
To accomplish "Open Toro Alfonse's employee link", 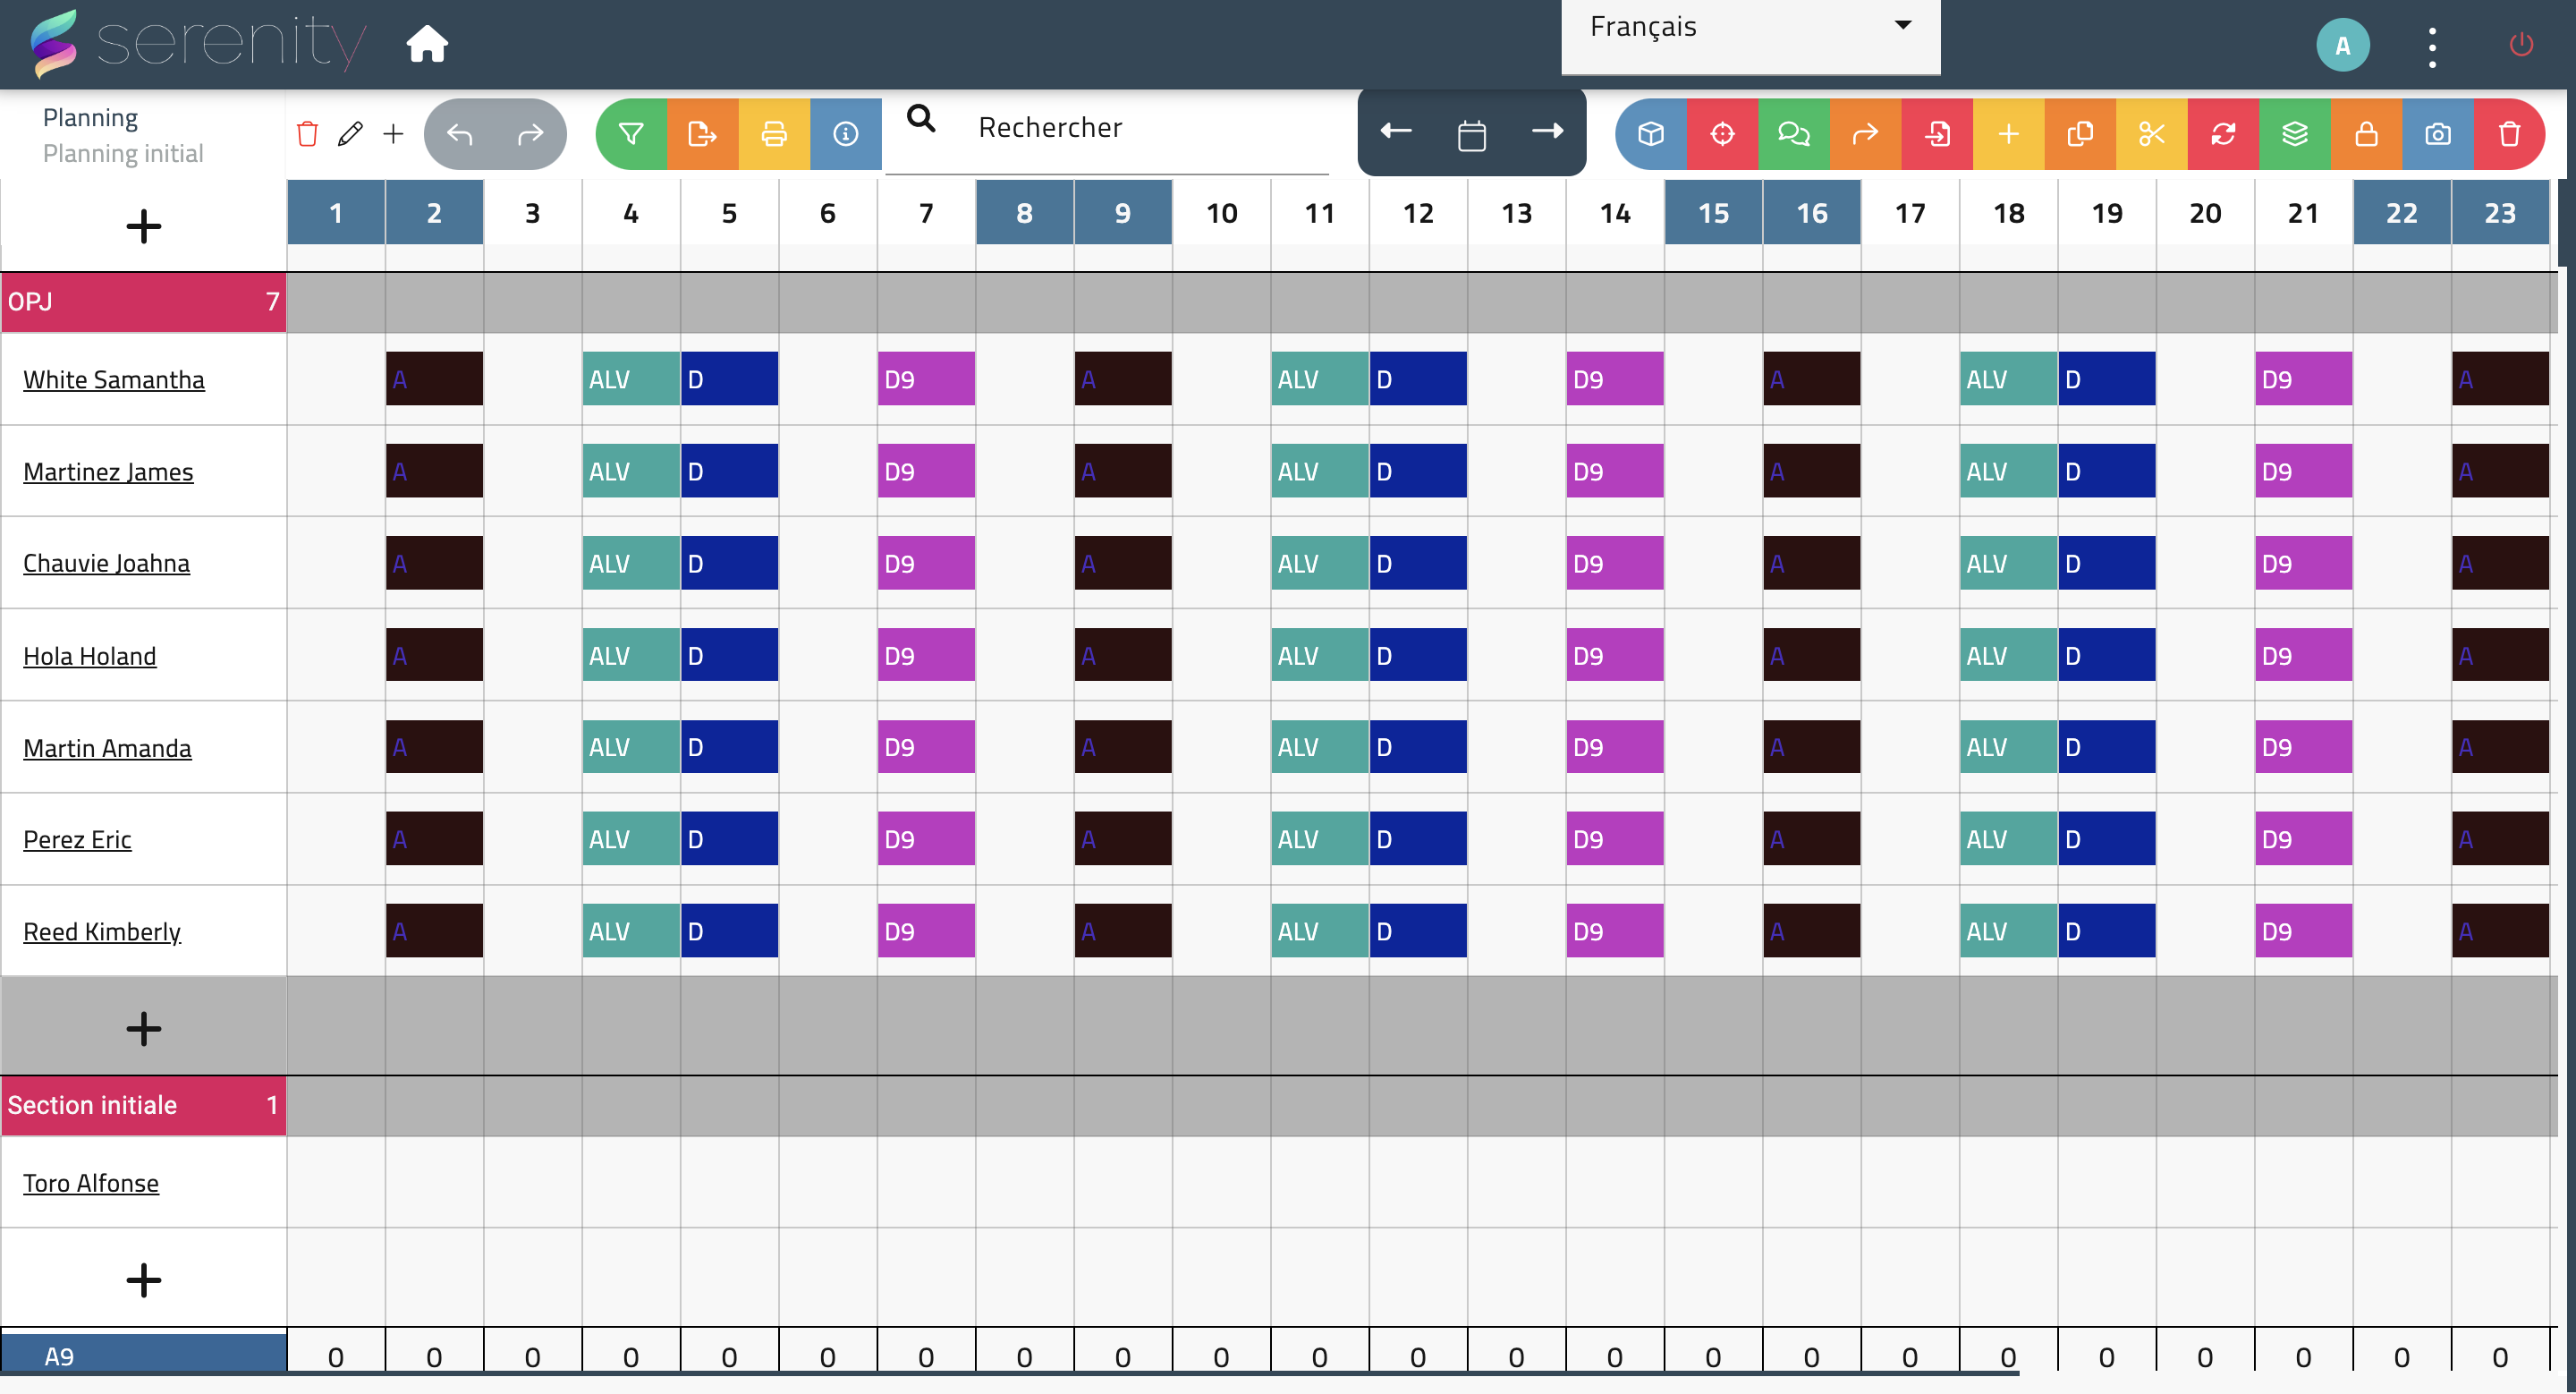I will point(91,1183).
